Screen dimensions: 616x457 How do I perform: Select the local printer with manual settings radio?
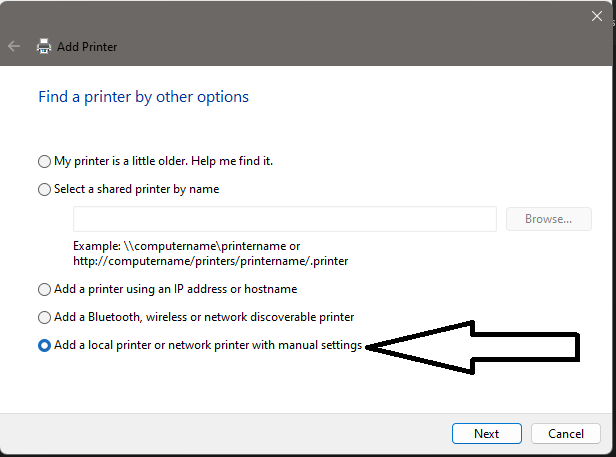click(44, 345)
